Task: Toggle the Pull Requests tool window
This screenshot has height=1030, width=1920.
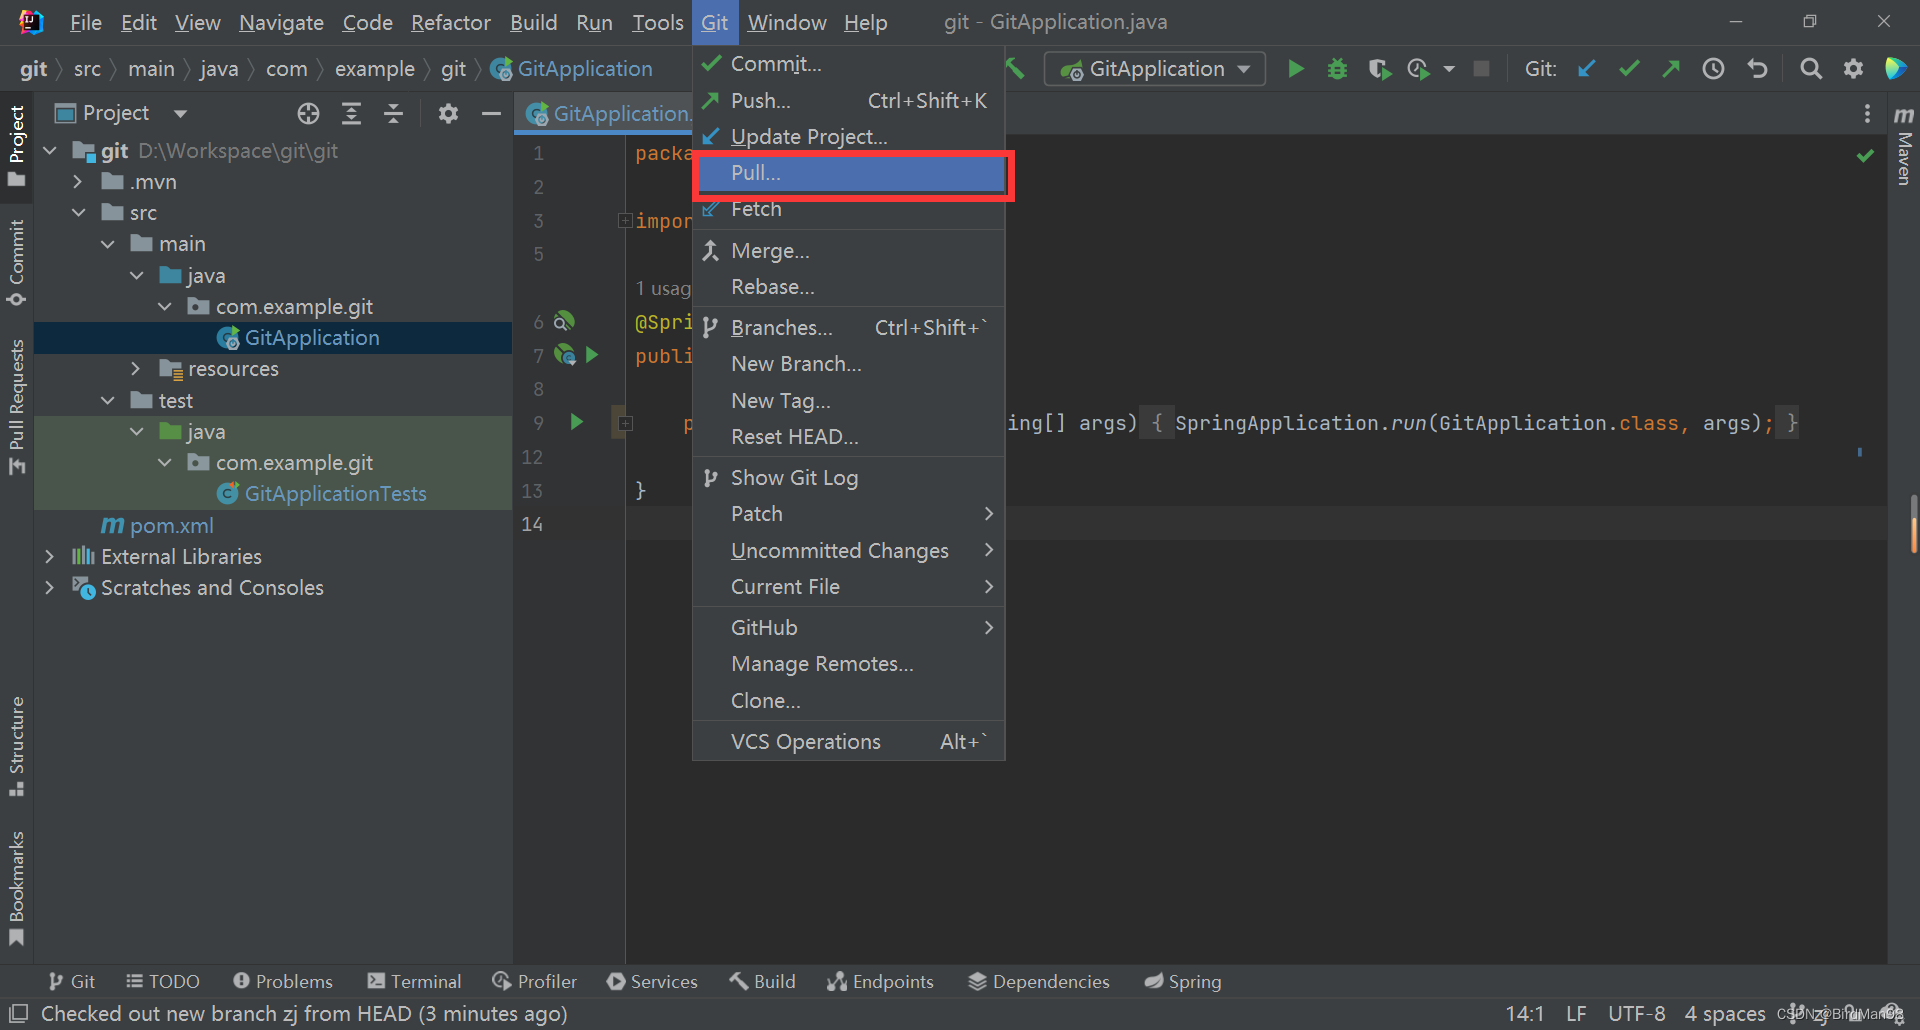Action: [16, 407]
